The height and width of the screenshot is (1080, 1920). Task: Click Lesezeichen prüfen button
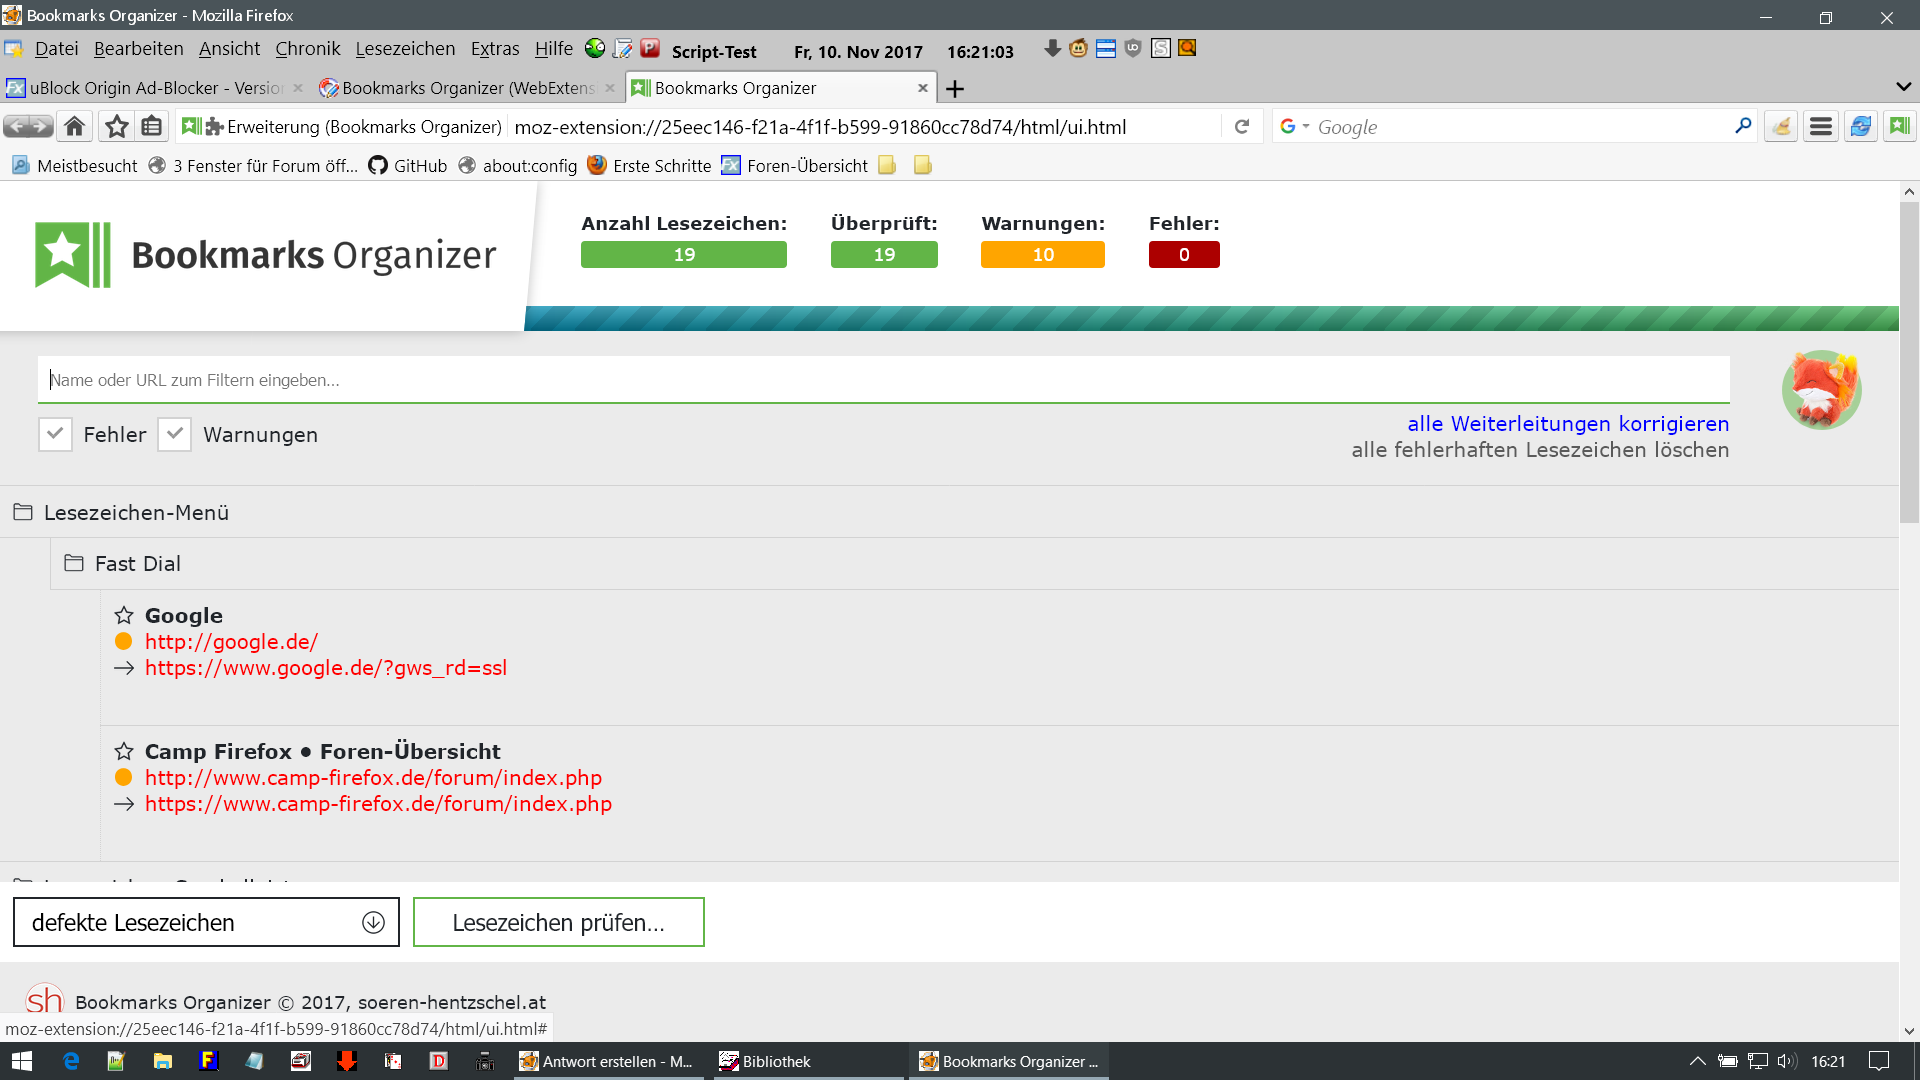(558, 922)
